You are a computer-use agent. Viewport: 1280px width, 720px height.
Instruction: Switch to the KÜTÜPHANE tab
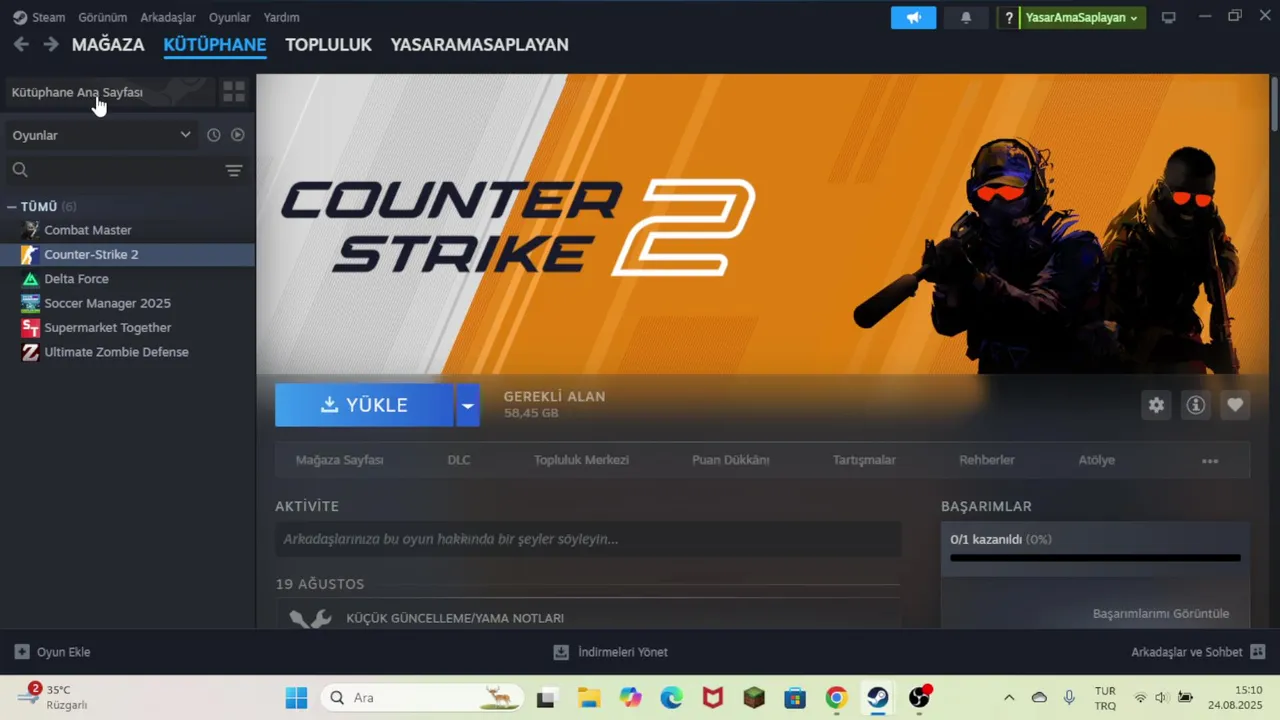point(215,45)
